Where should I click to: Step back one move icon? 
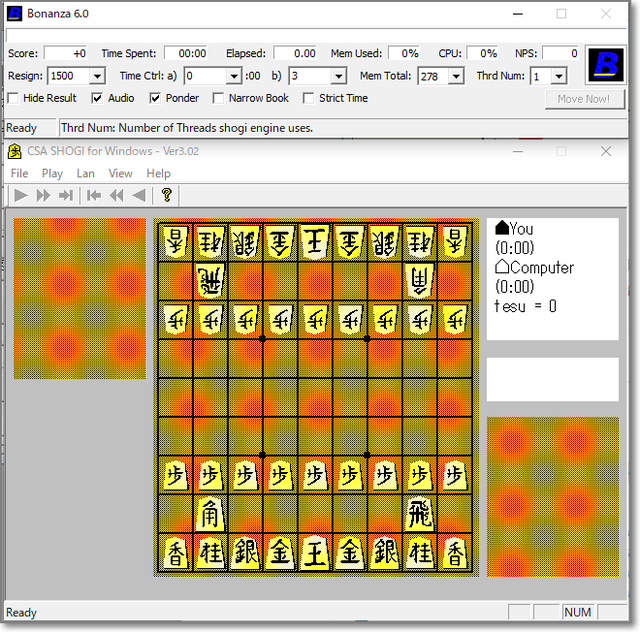[138, 195]
